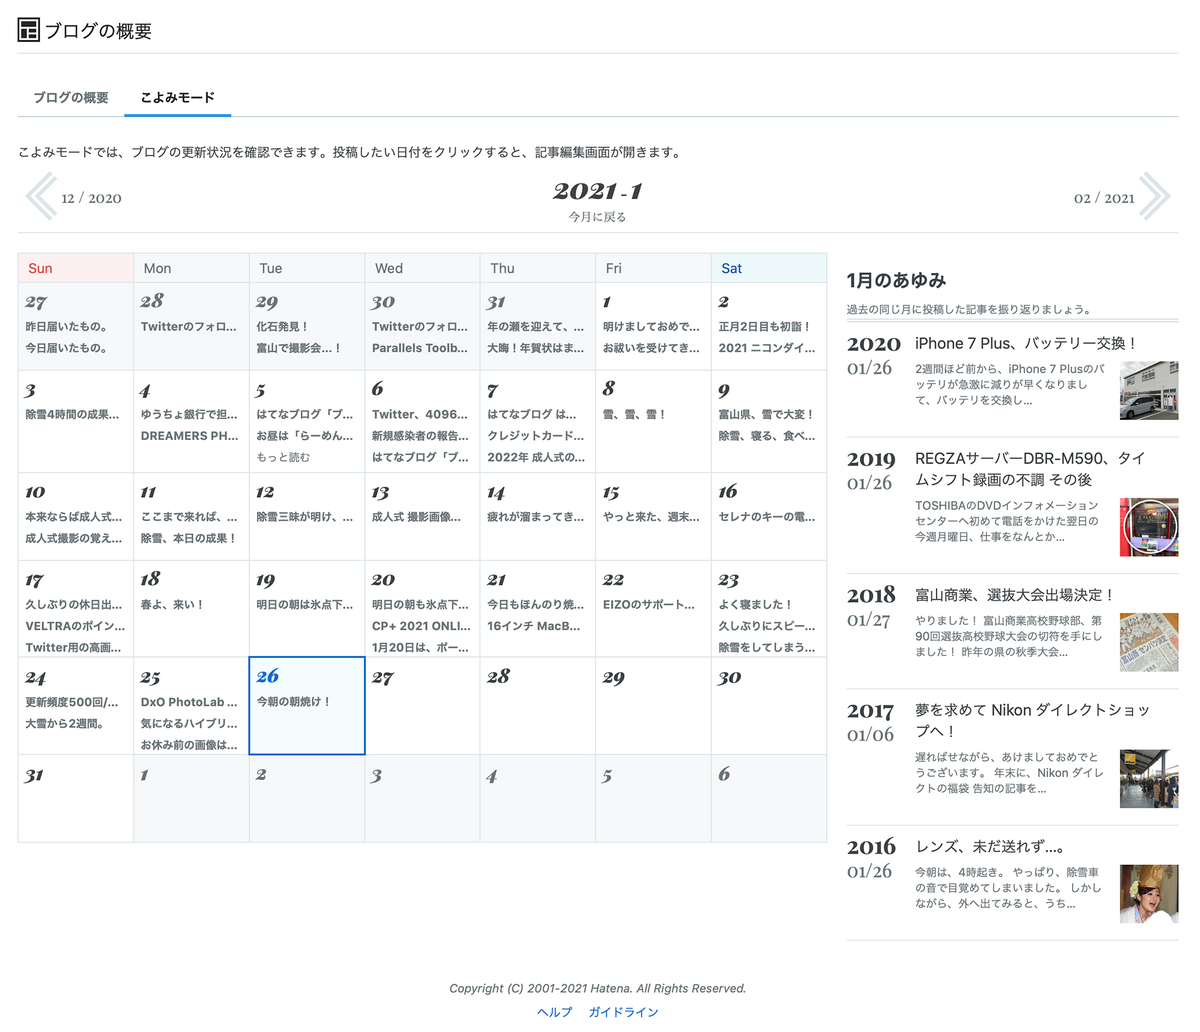Open post 気になるハイブリ… on January 25
1200x1032 pixels.
click(189, 724)
